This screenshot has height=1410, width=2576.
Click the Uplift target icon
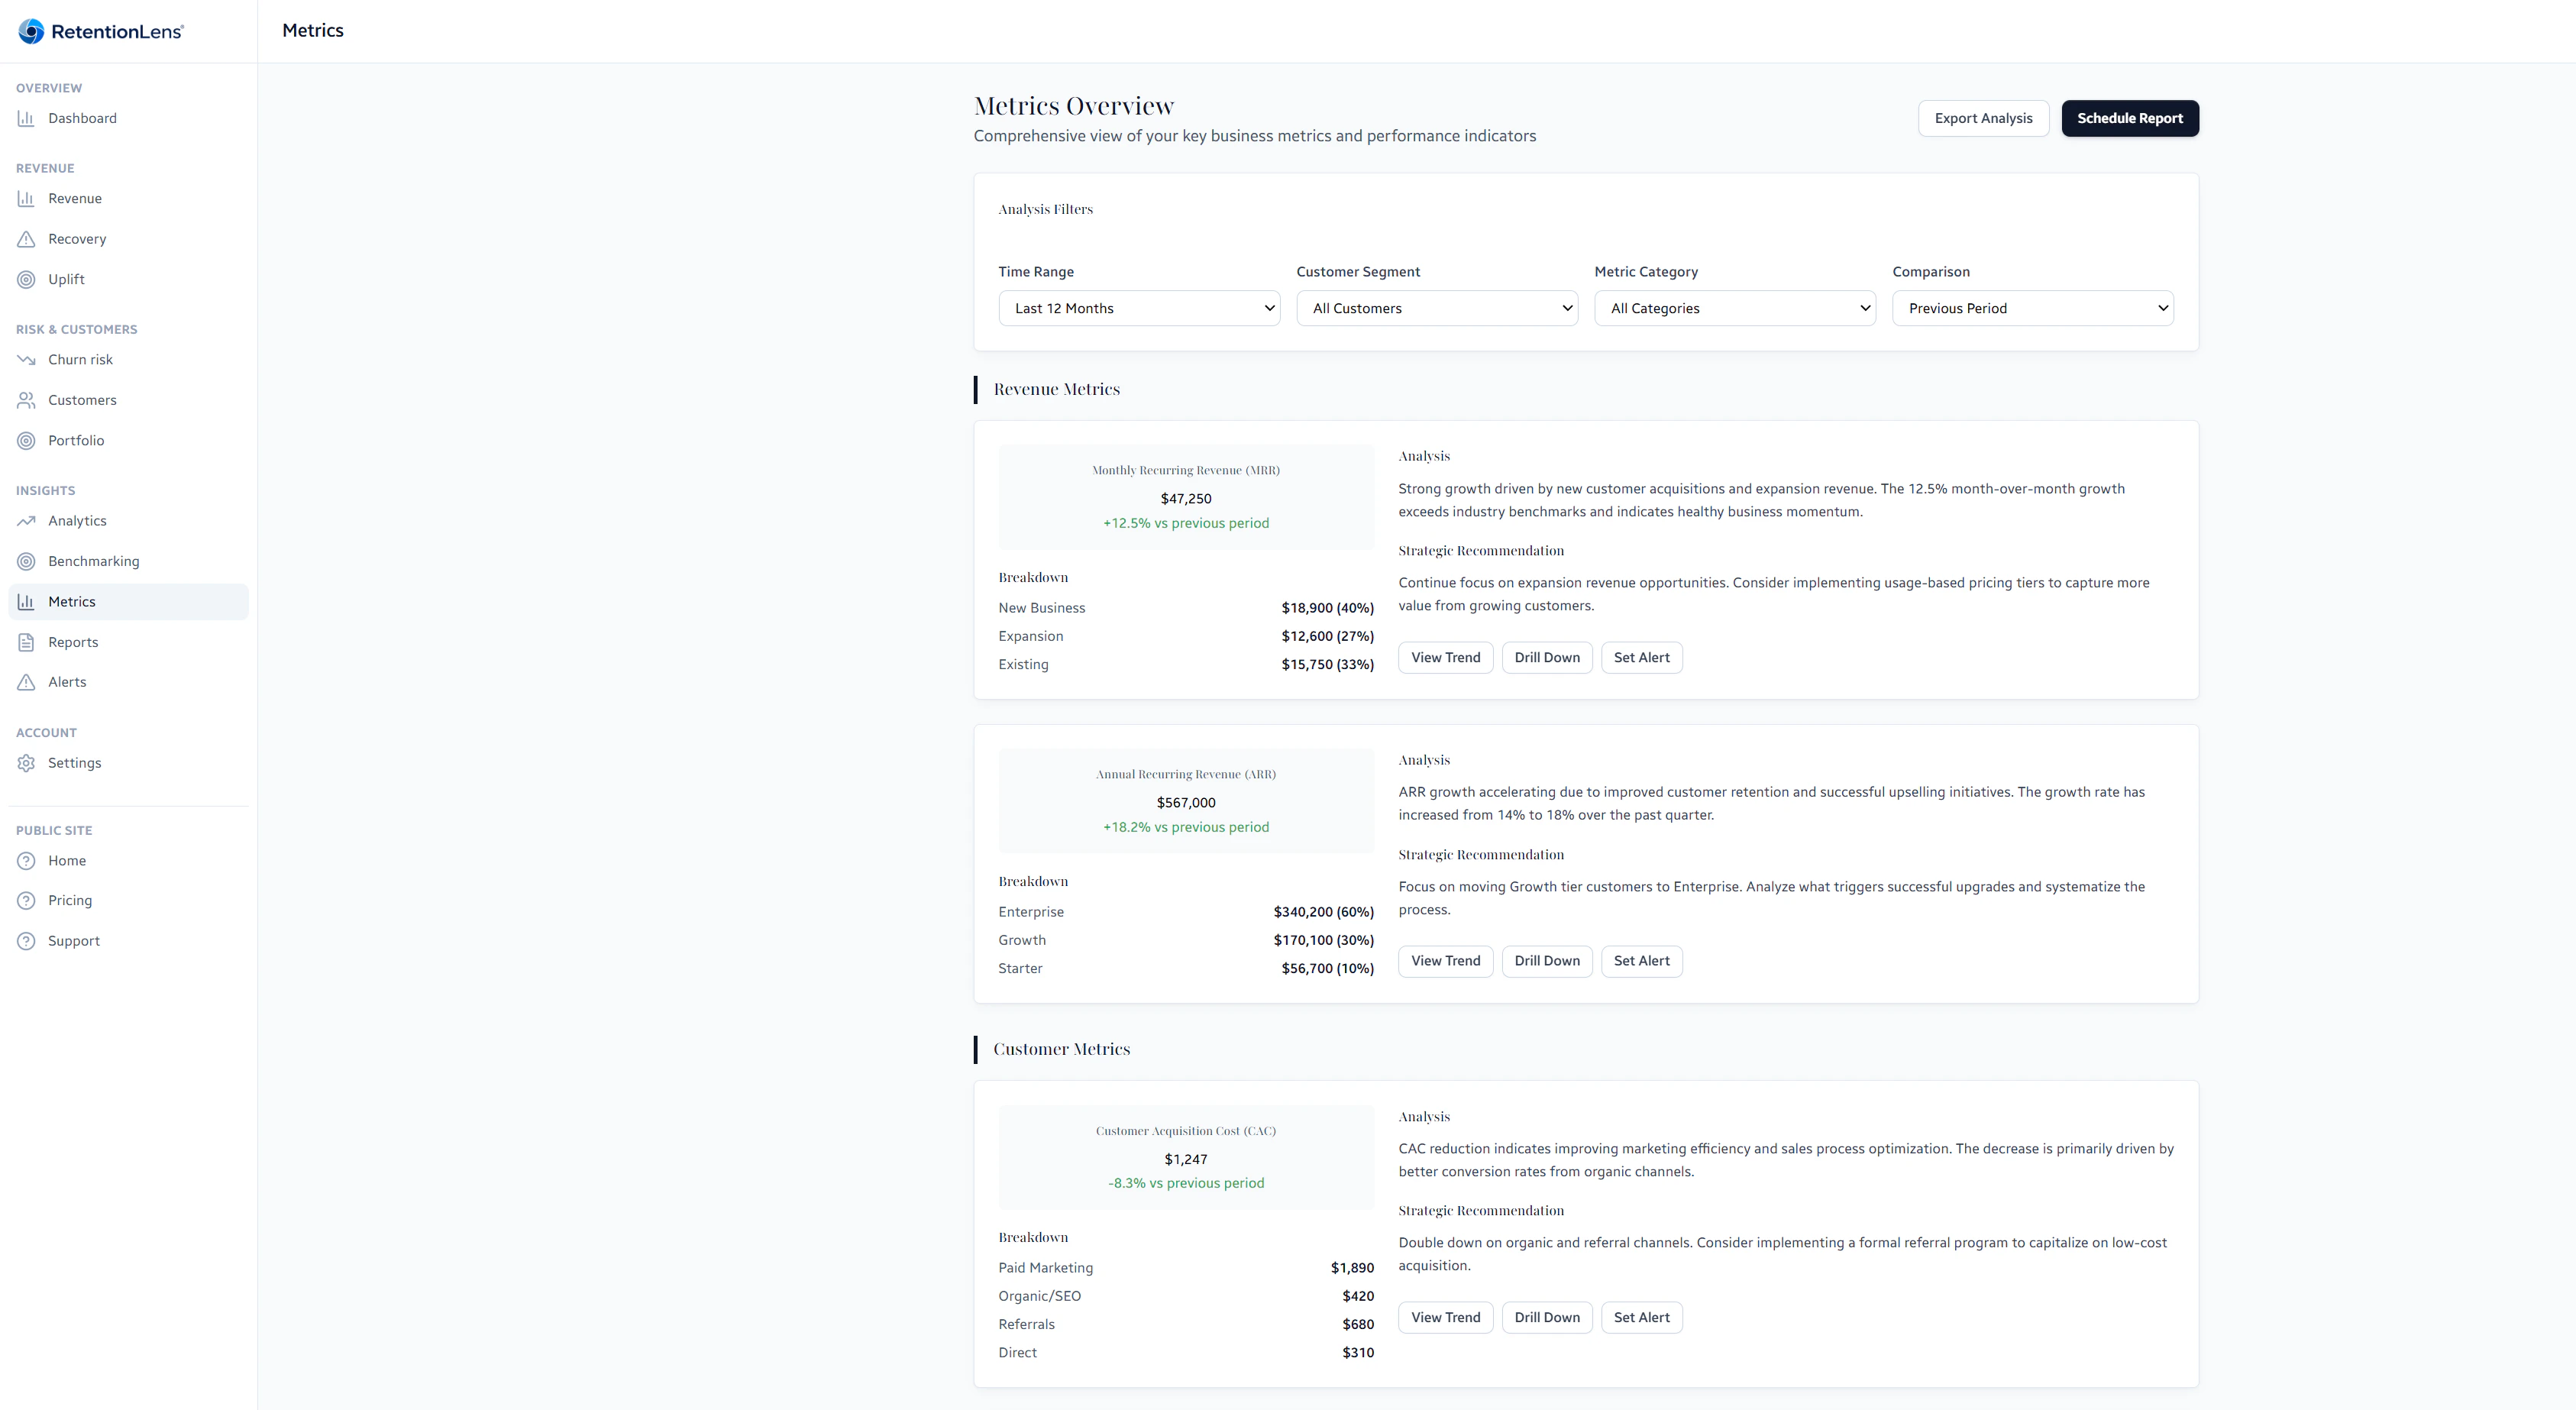tap(26, 279)
